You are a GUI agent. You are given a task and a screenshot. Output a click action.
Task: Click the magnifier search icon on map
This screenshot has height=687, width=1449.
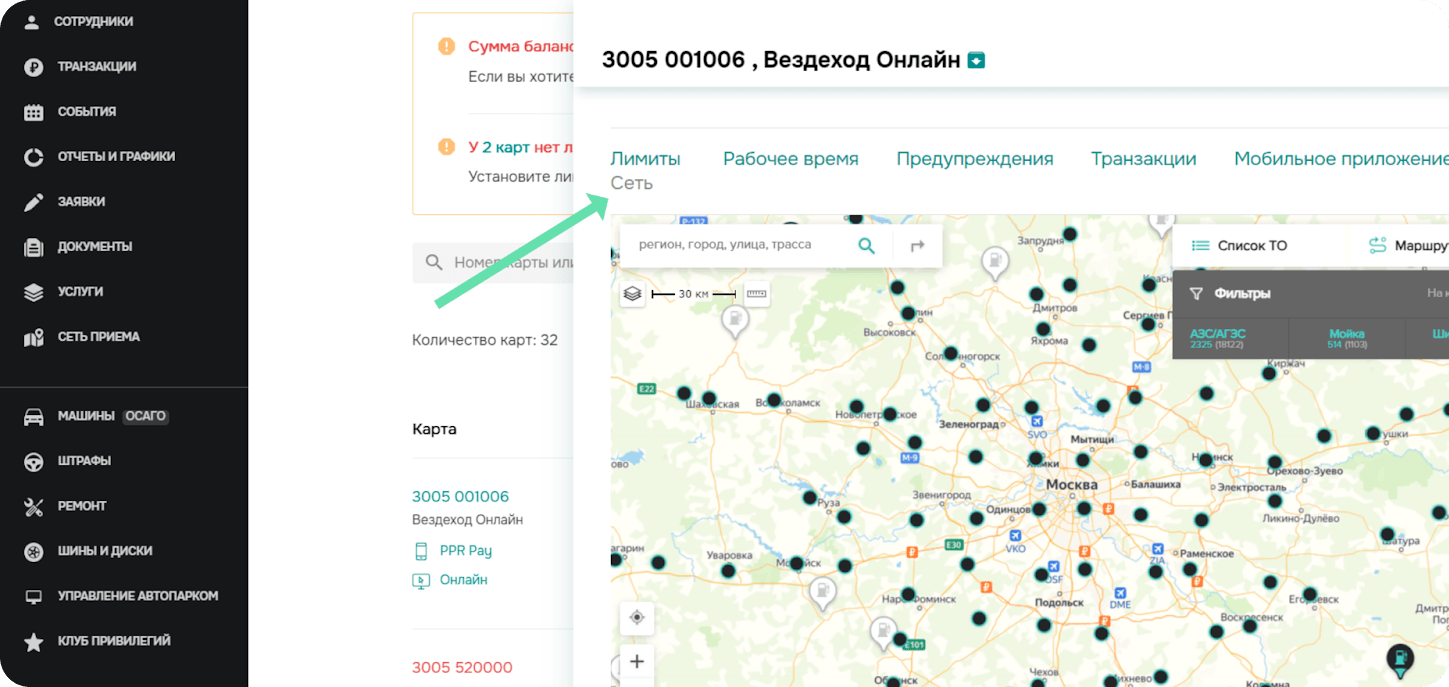click(x=866, y=246)
